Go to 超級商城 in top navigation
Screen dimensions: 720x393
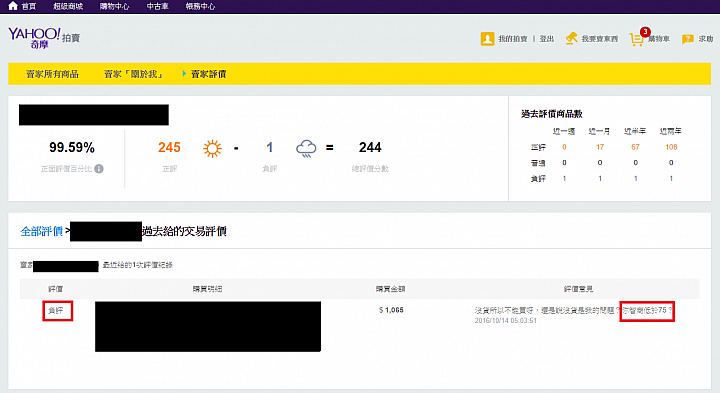(x=68, y=6)
